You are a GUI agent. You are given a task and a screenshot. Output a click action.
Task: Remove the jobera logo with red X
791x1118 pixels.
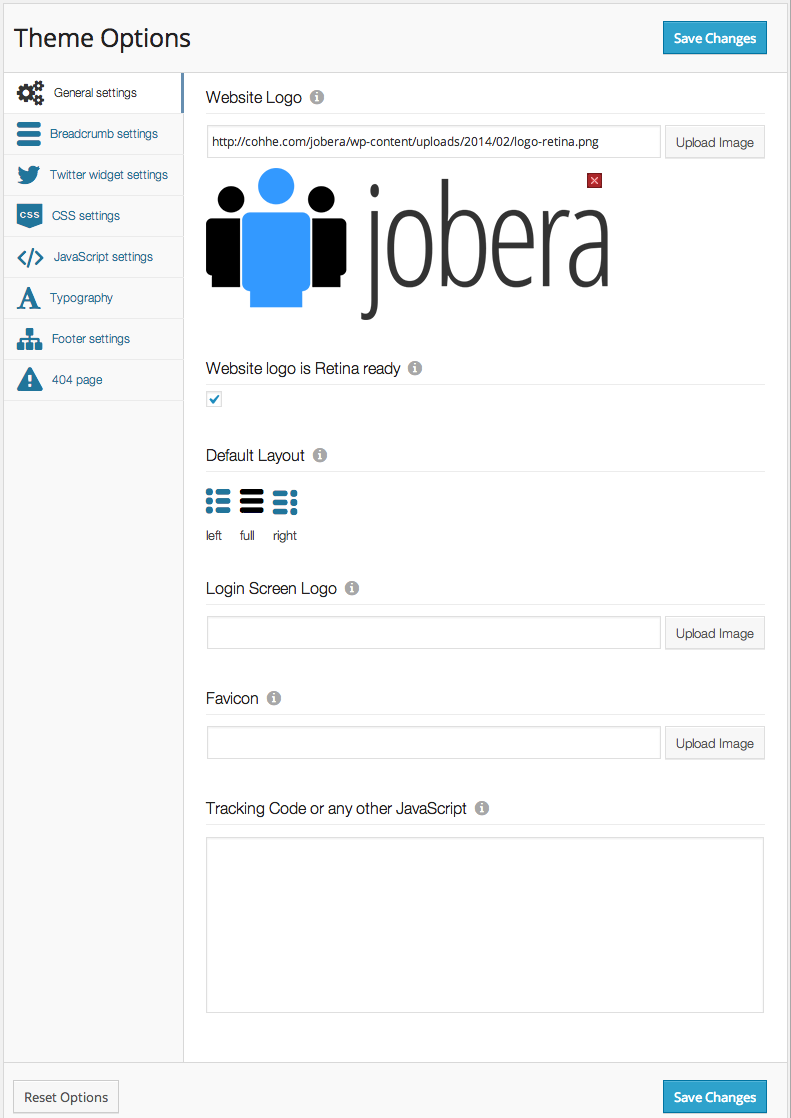tap(594, 180)
